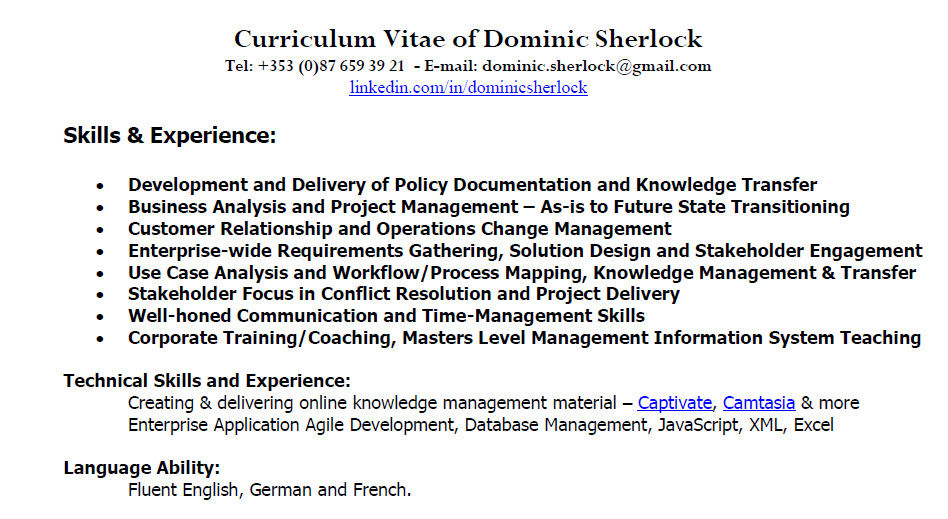Click the Fluent English, German and French line
The height and width of the screenshot is (519, 948).
point(269,490)
